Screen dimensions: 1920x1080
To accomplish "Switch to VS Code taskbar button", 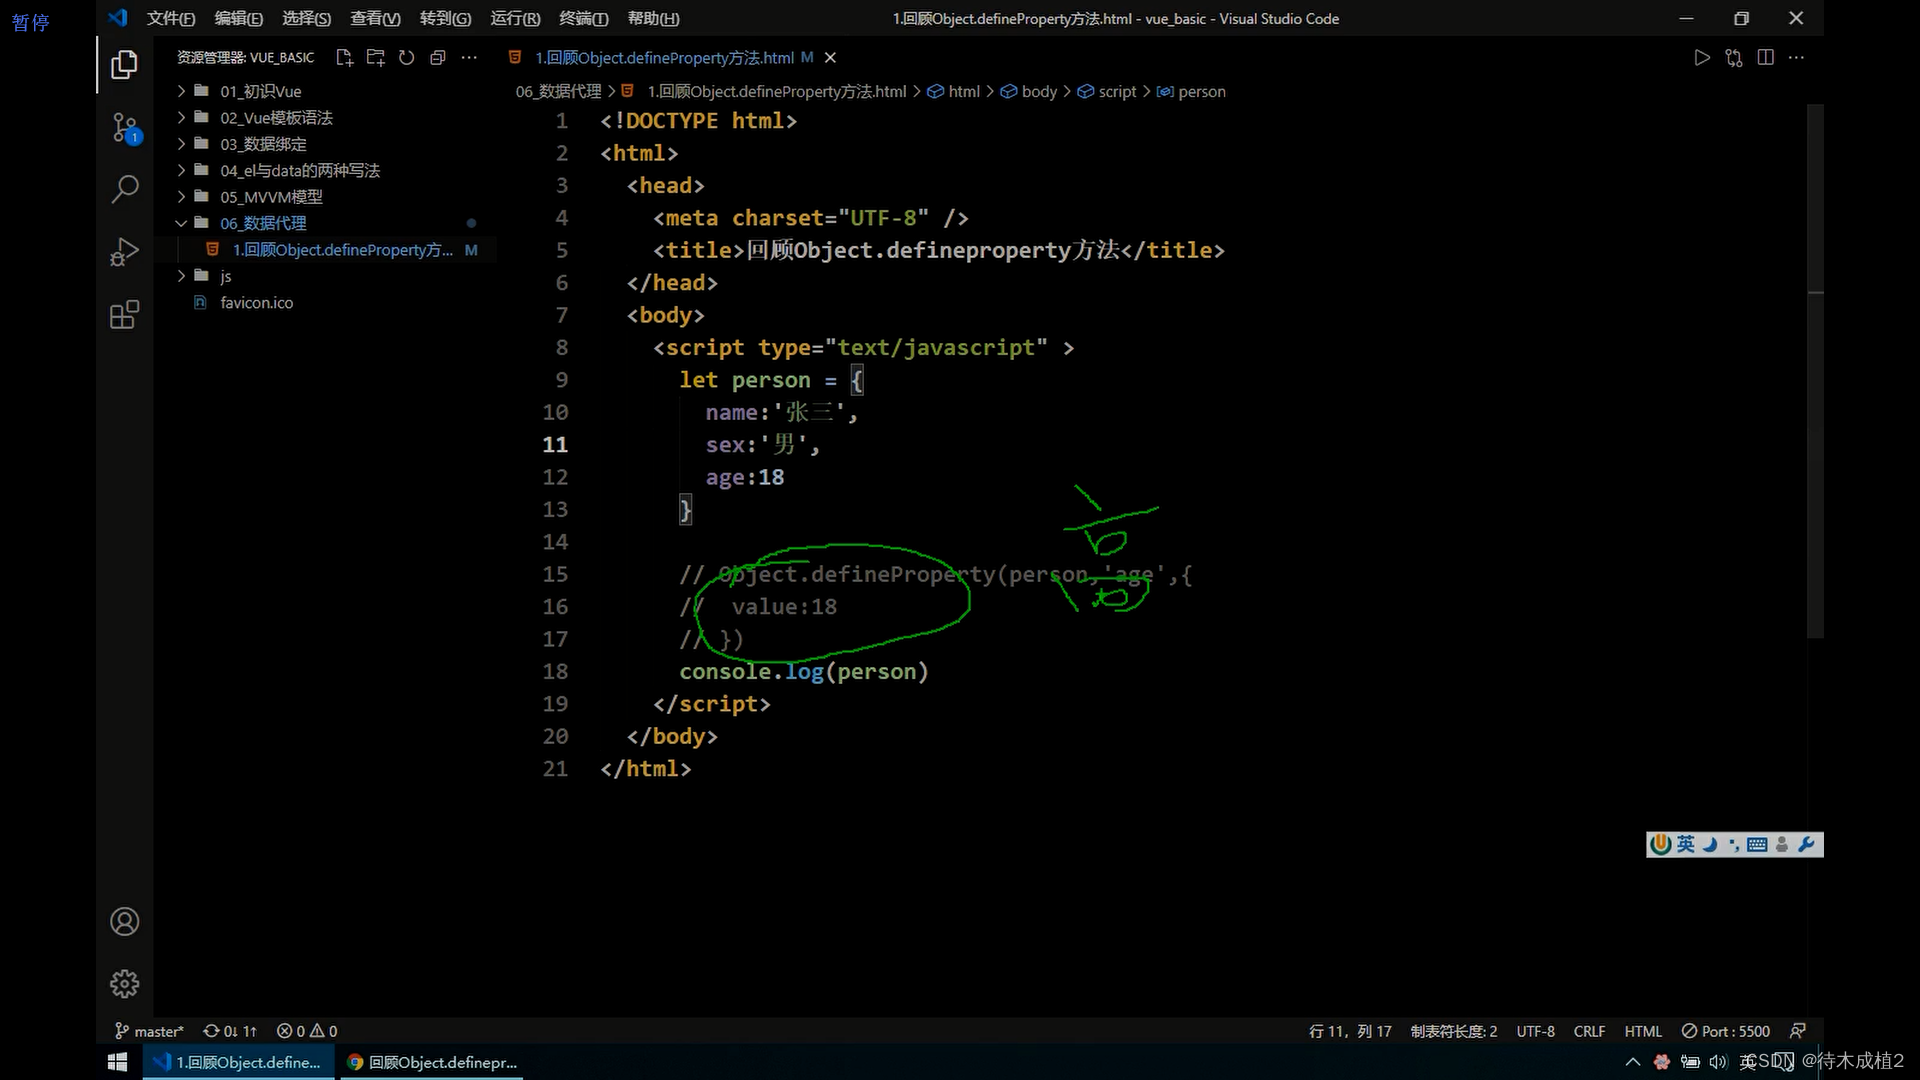I will 240,1062.
